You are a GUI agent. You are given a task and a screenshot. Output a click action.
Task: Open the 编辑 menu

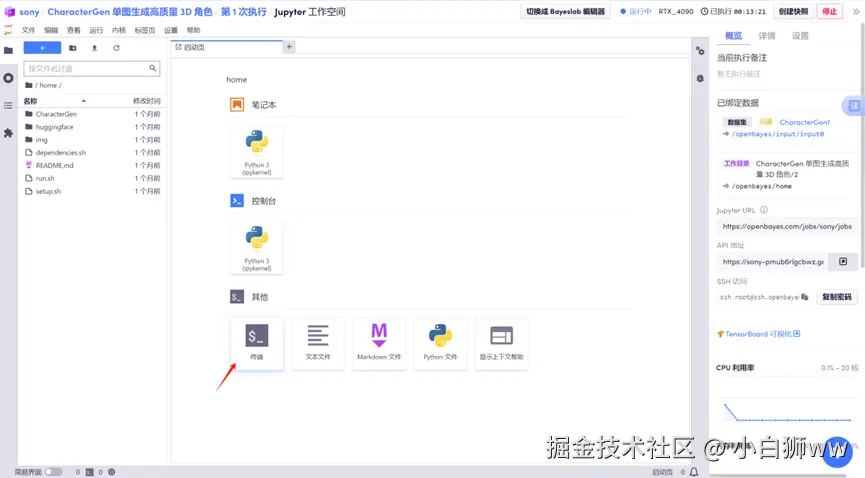pyautogui.click(x=51, y=30)
